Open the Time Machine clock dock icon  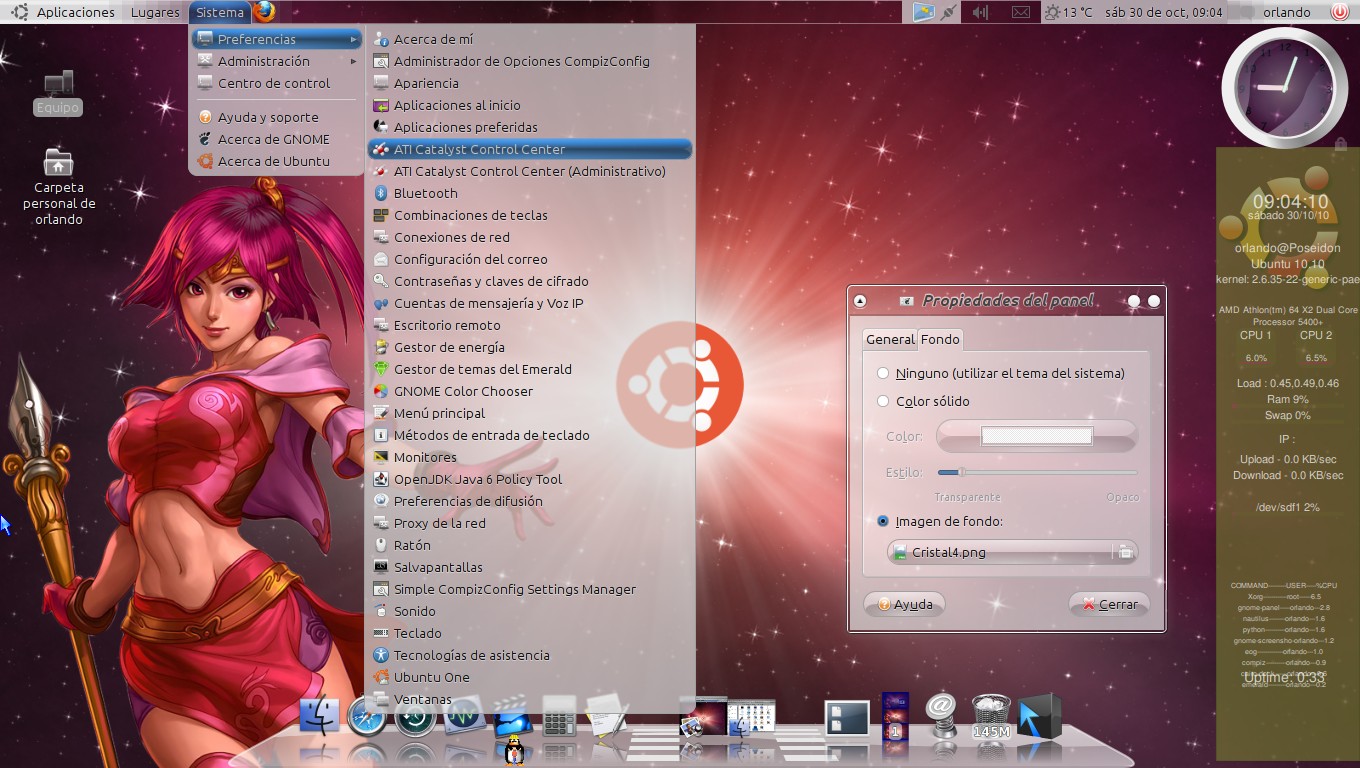415,717
